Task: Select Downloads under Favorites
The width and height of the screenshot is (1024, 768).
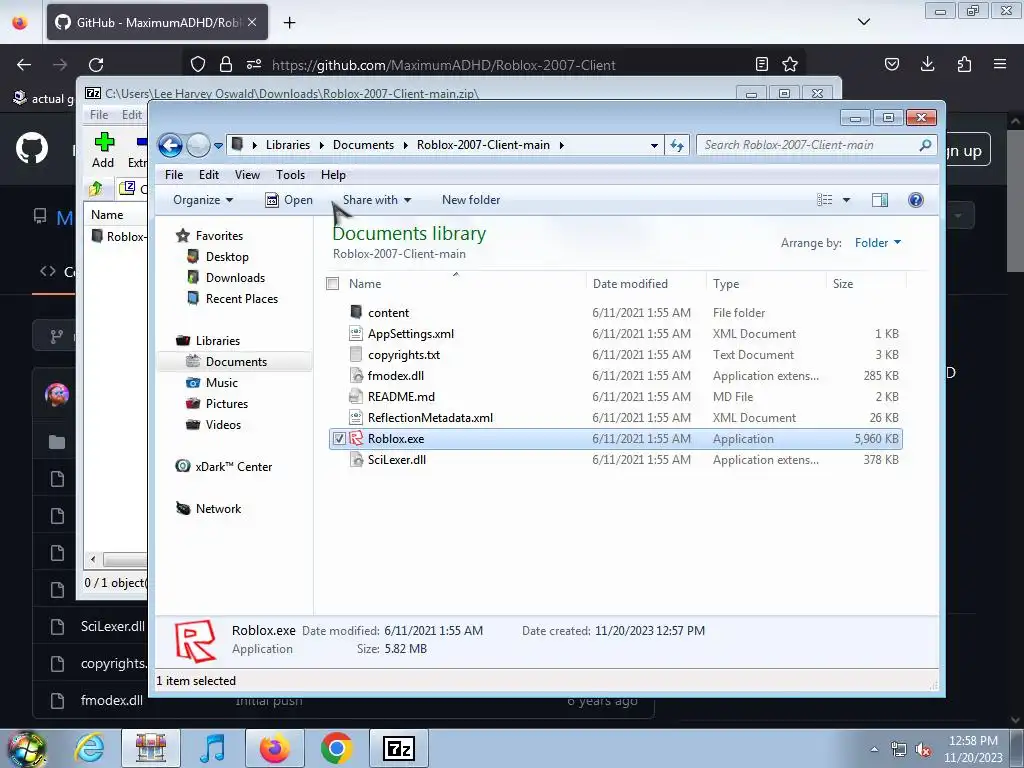Action: tap(235, 278)
